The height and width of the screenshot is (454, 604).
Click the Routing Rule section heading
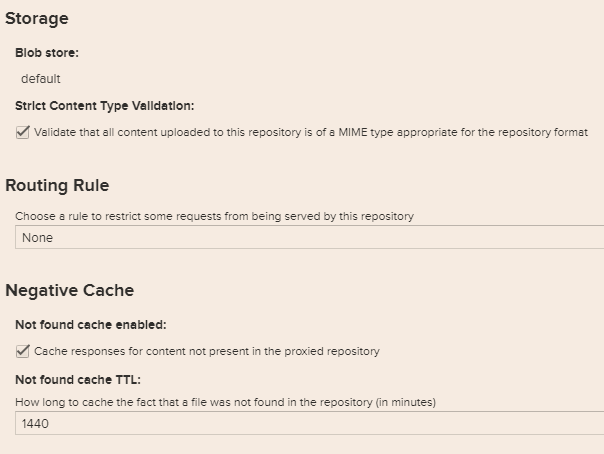tap(57, 185)
